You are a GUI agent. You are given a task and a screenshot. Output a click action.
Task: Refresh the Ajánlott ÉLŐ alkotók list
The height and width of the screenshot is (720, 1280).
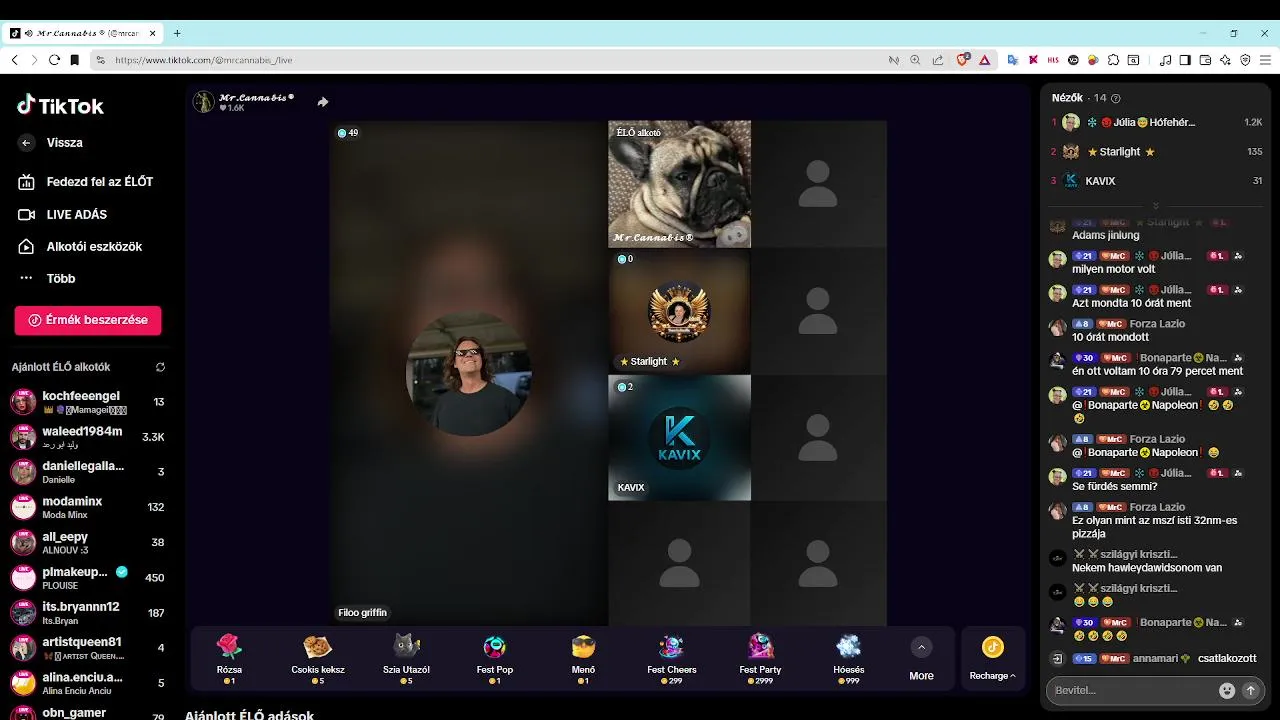(x=160, y=367)
